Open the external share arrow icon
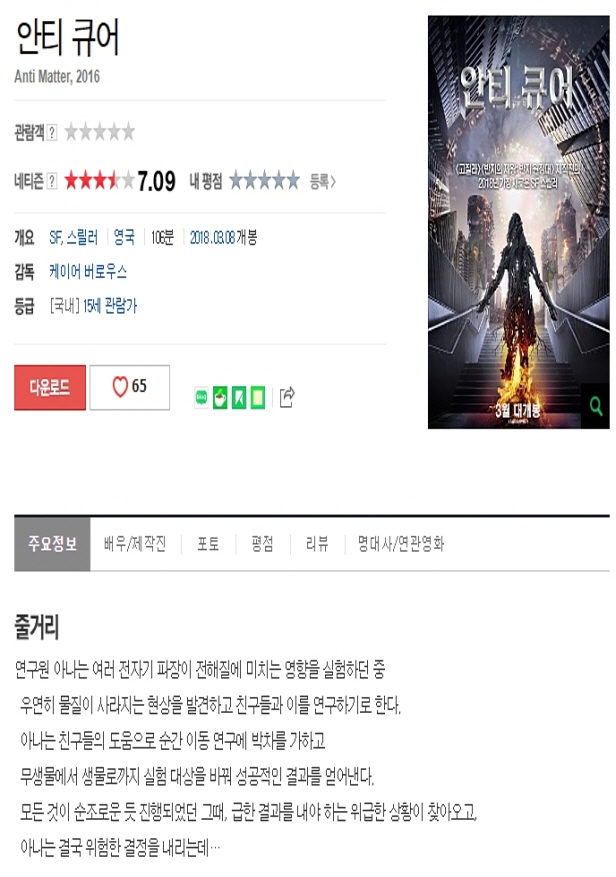Viewport: 616px width, 877px height. (286, 397)
